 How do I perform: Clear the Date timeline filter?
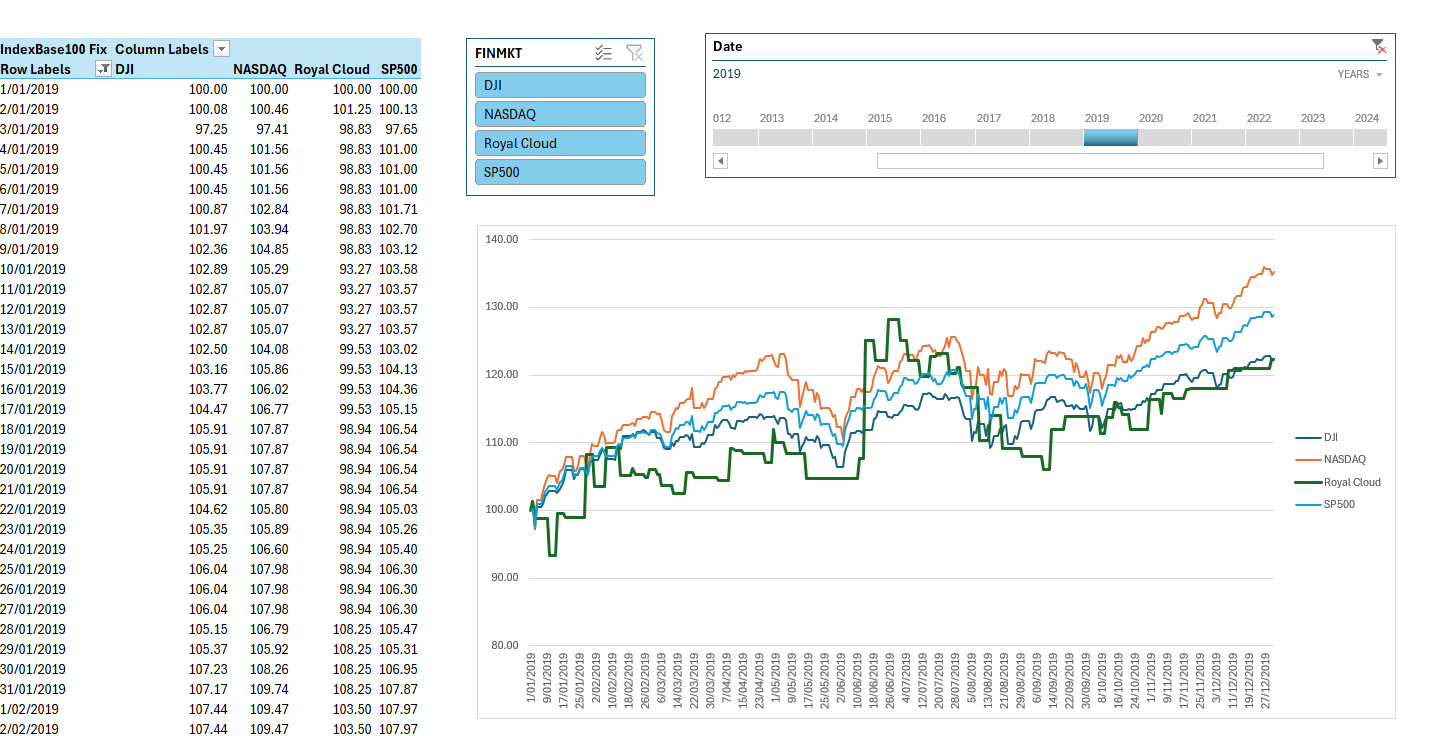tap(1378, 46)
